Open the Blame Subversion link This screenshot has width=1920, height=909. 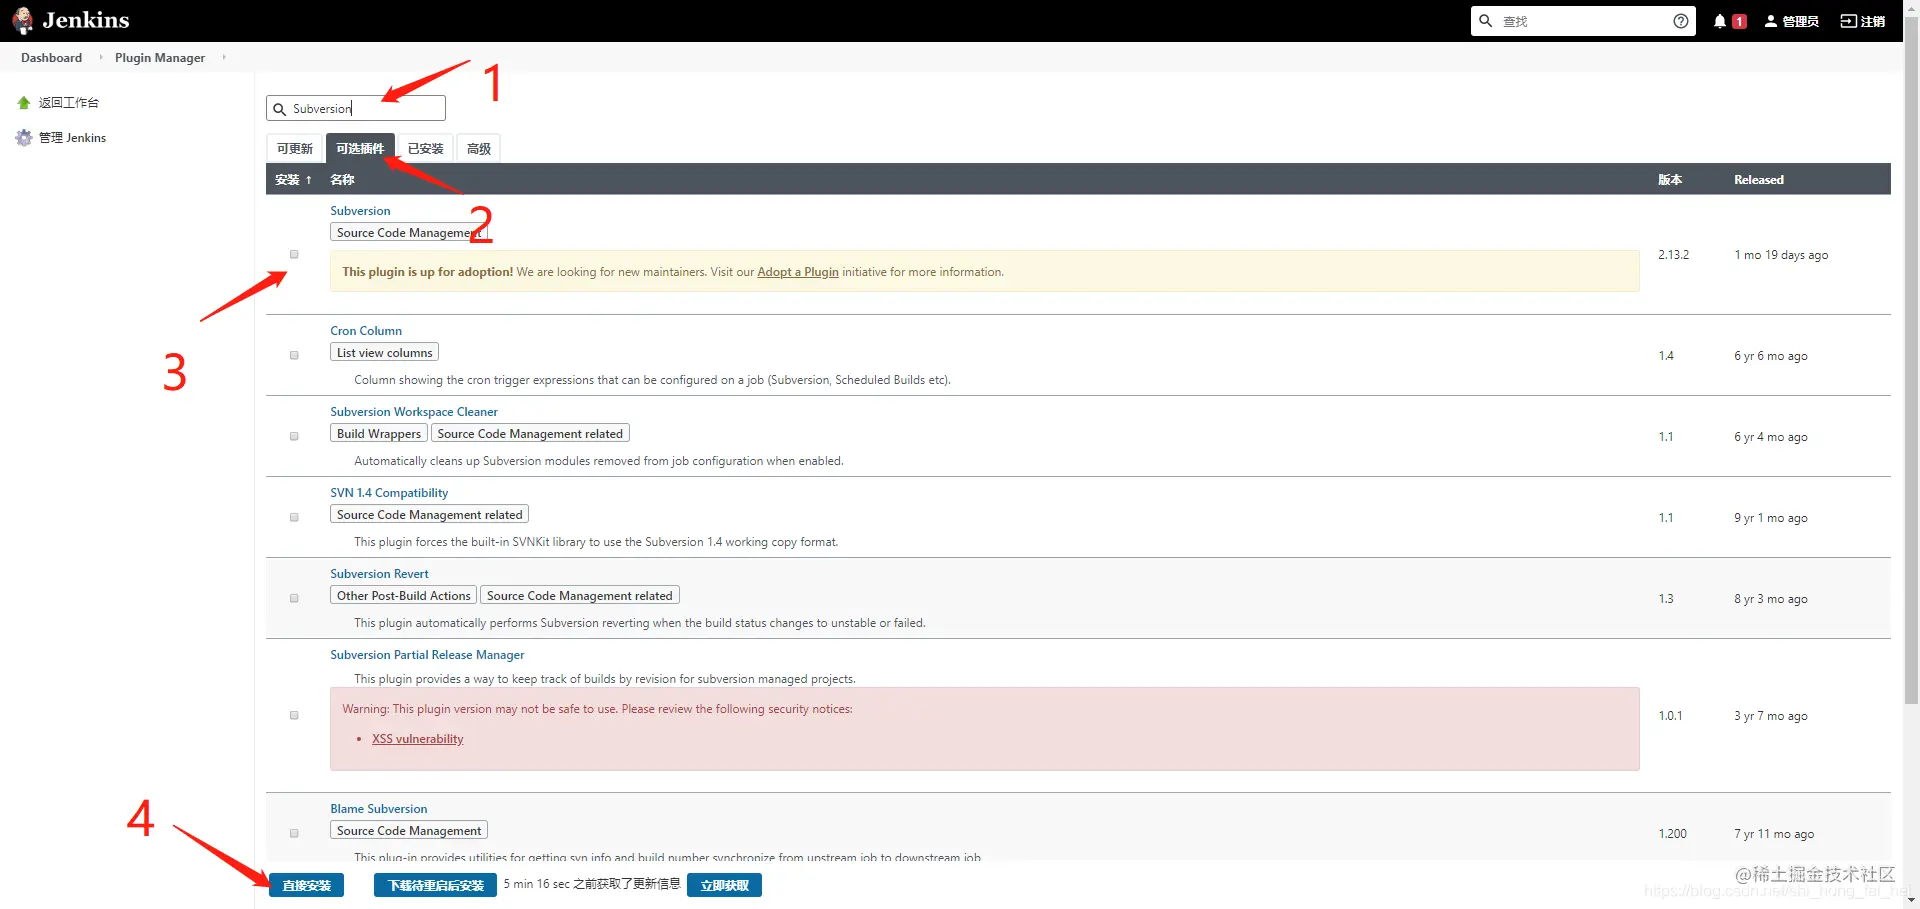378,809
